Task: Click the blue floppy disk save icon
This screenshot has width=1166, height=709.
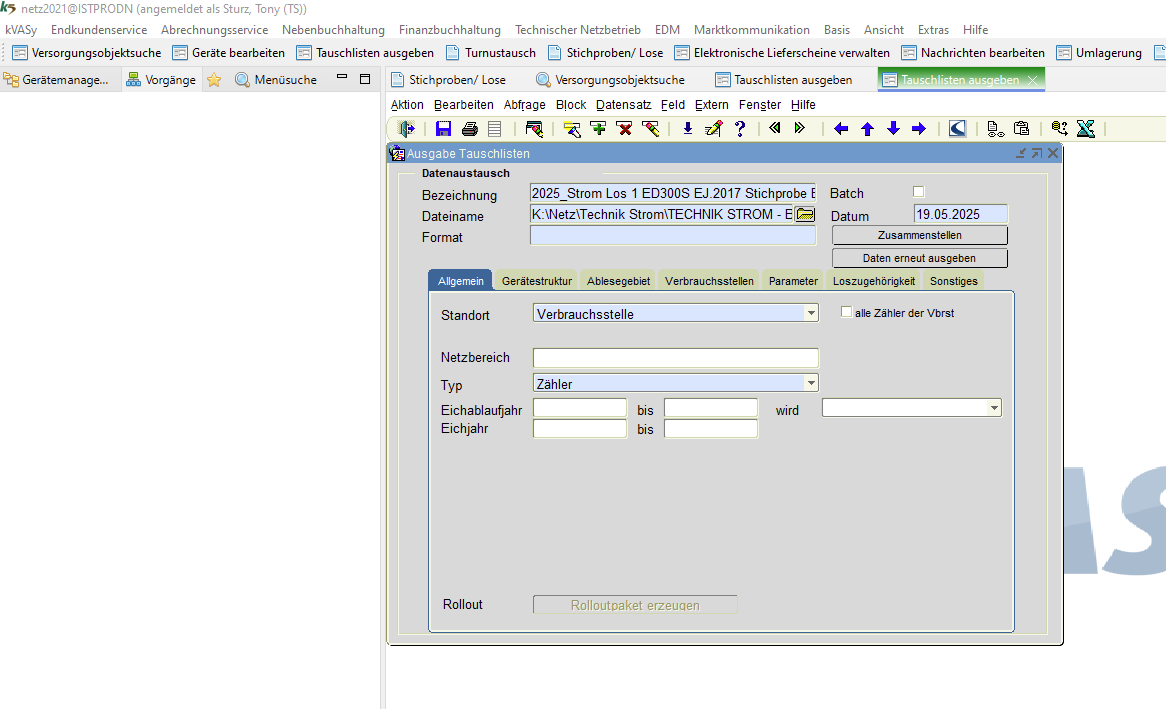Action: 444,128
